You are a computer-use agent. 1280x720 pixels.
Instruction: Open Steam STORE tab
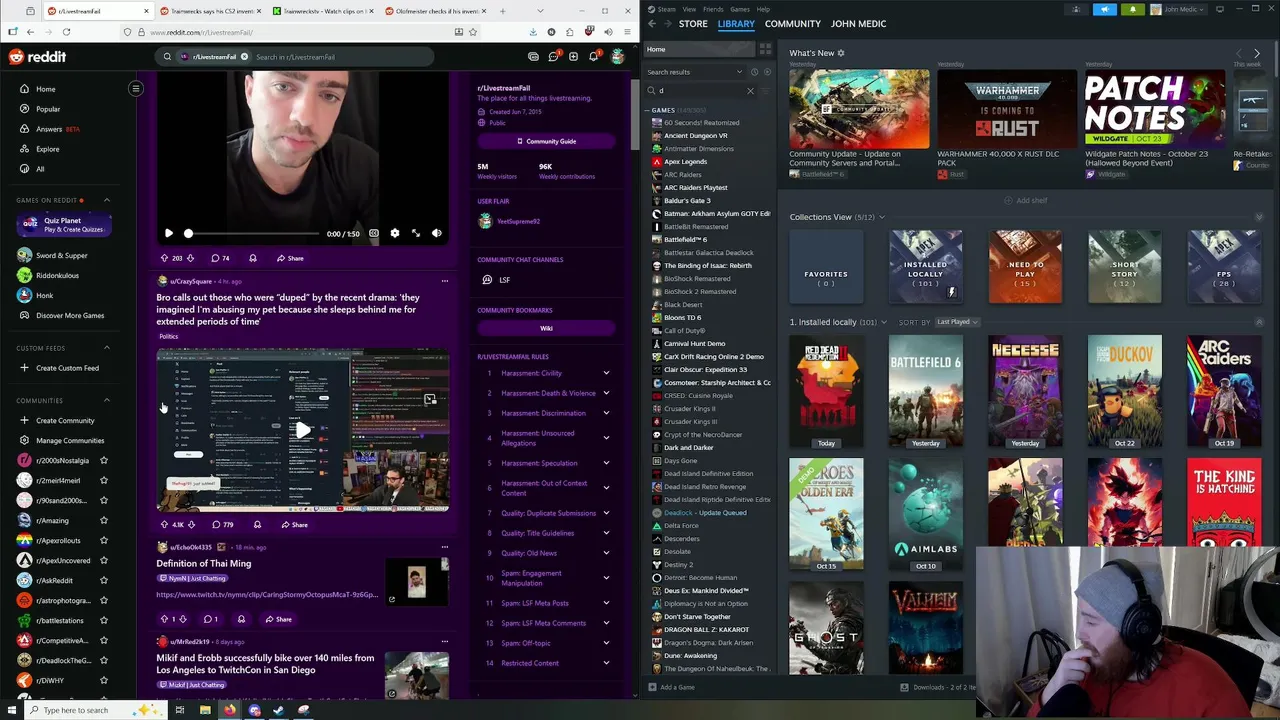[693, 23]
